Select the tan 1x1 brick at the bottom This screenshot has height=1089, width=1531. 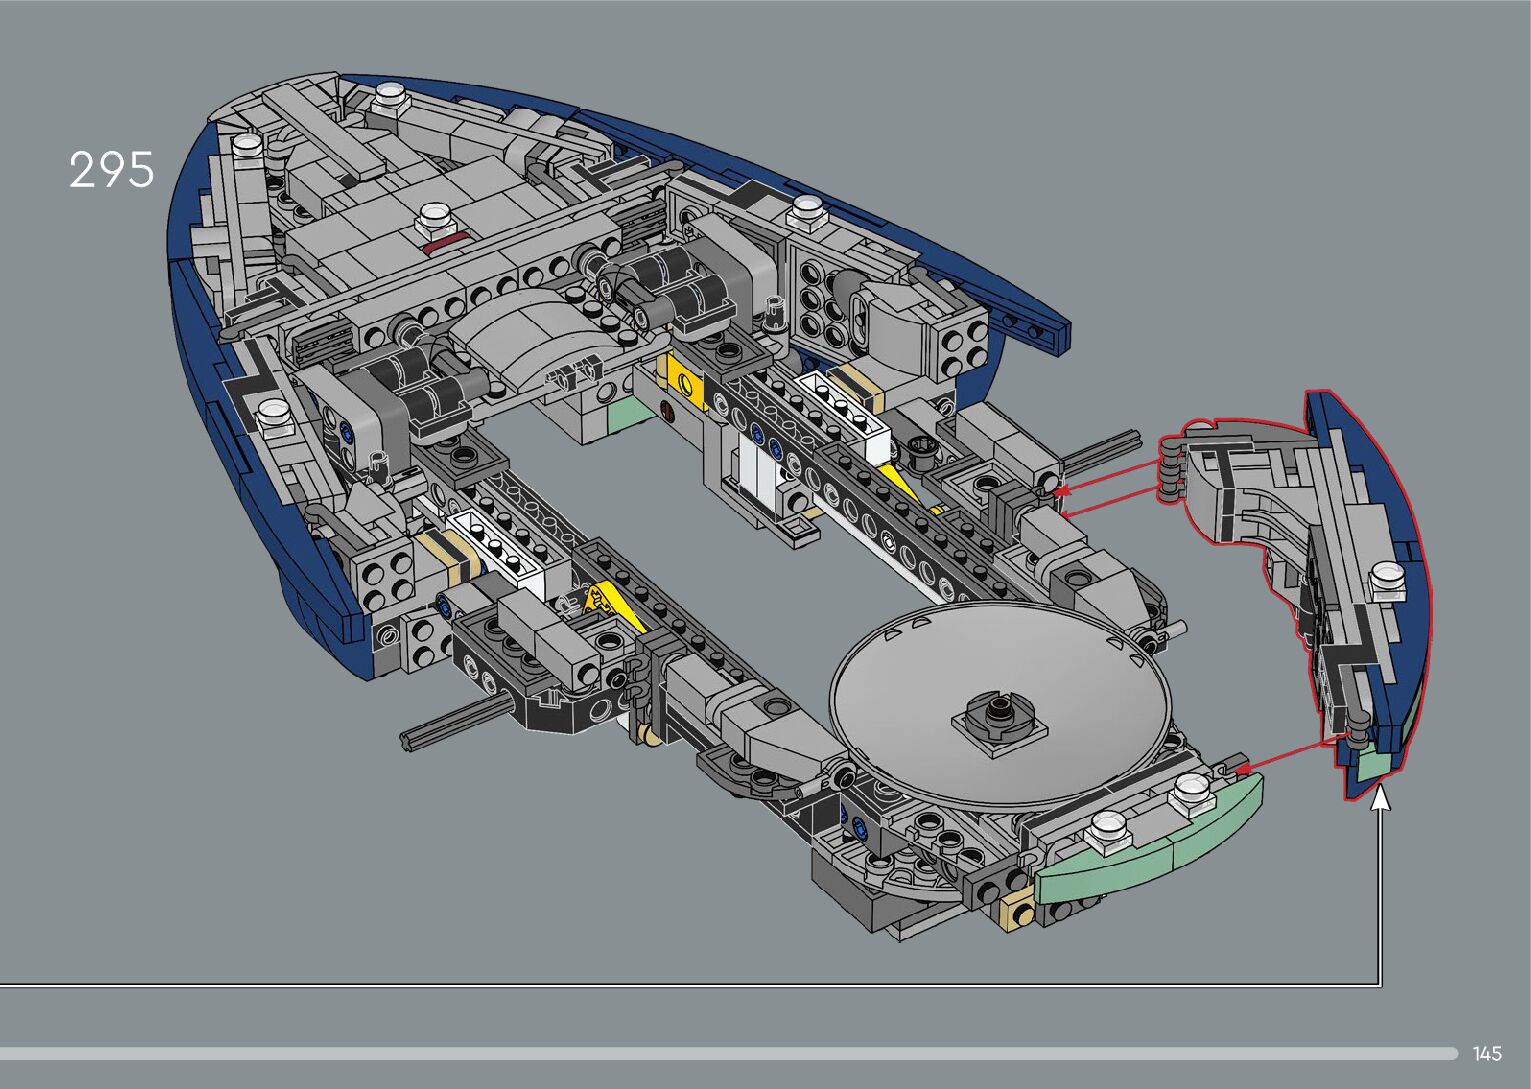[x=1020, y=912]
